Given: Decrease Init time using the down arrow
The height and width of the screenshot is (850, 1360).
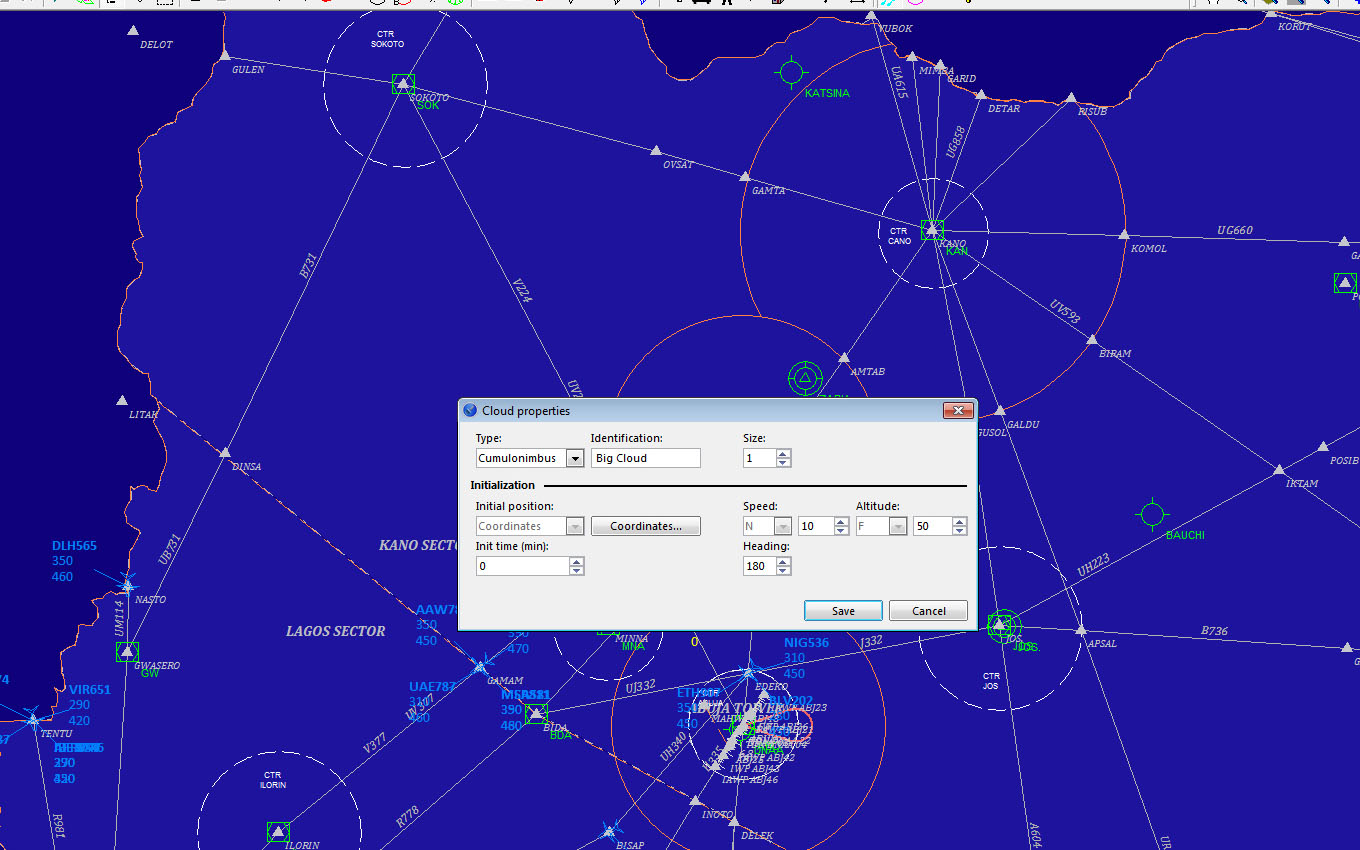Looking at the screenshot, I should 576,571.
